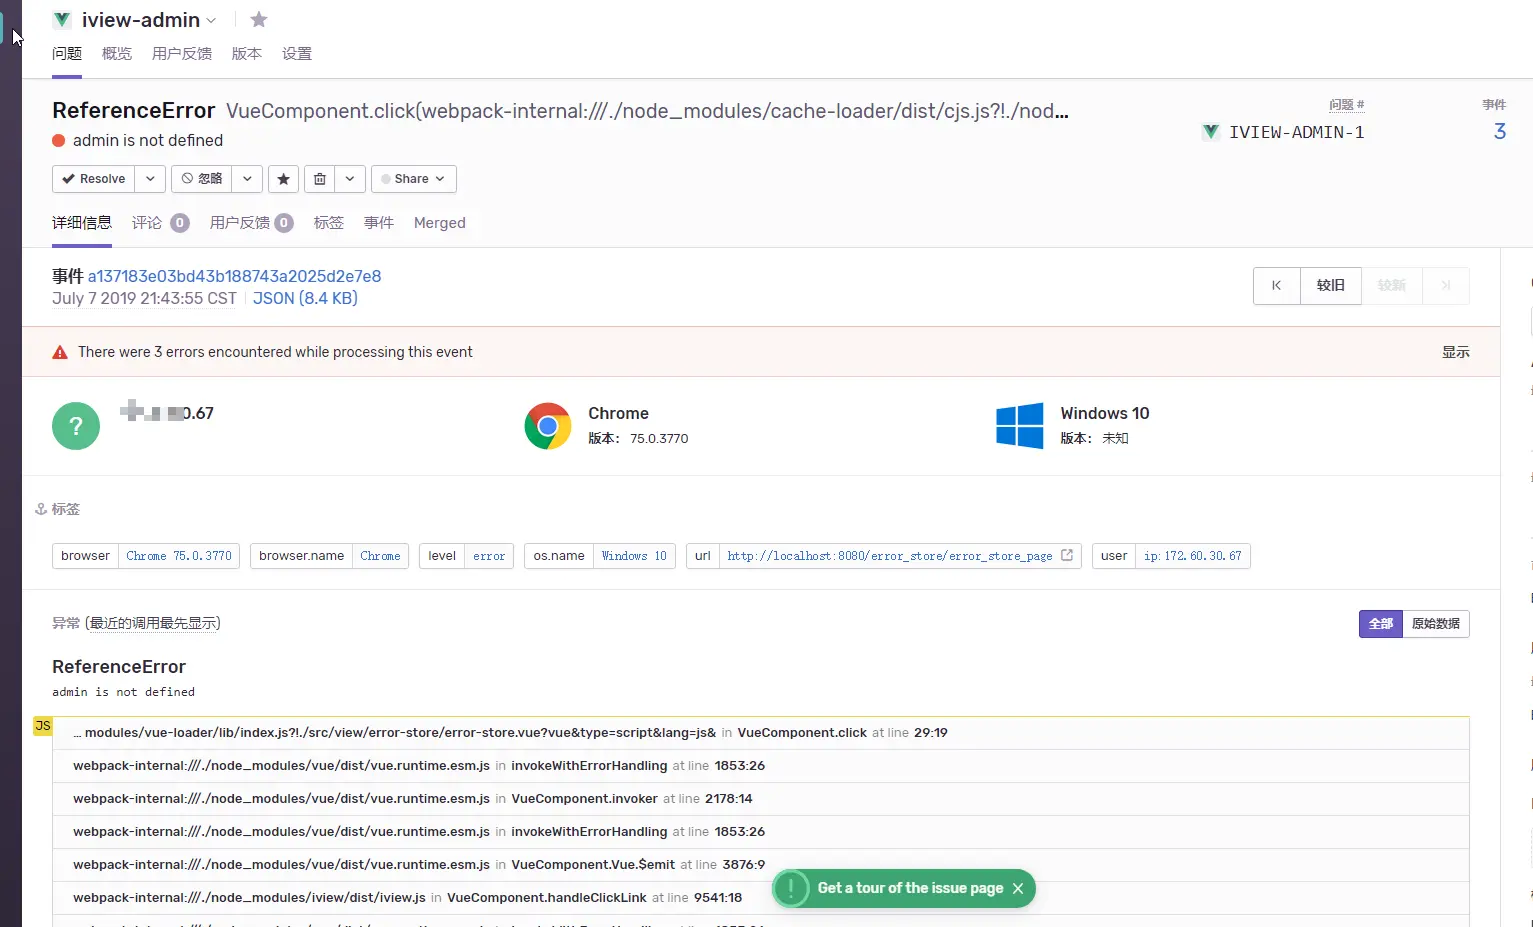The image size is (1533, 927).
Task: Click the ReferenceError issue title
Action: 134,110
